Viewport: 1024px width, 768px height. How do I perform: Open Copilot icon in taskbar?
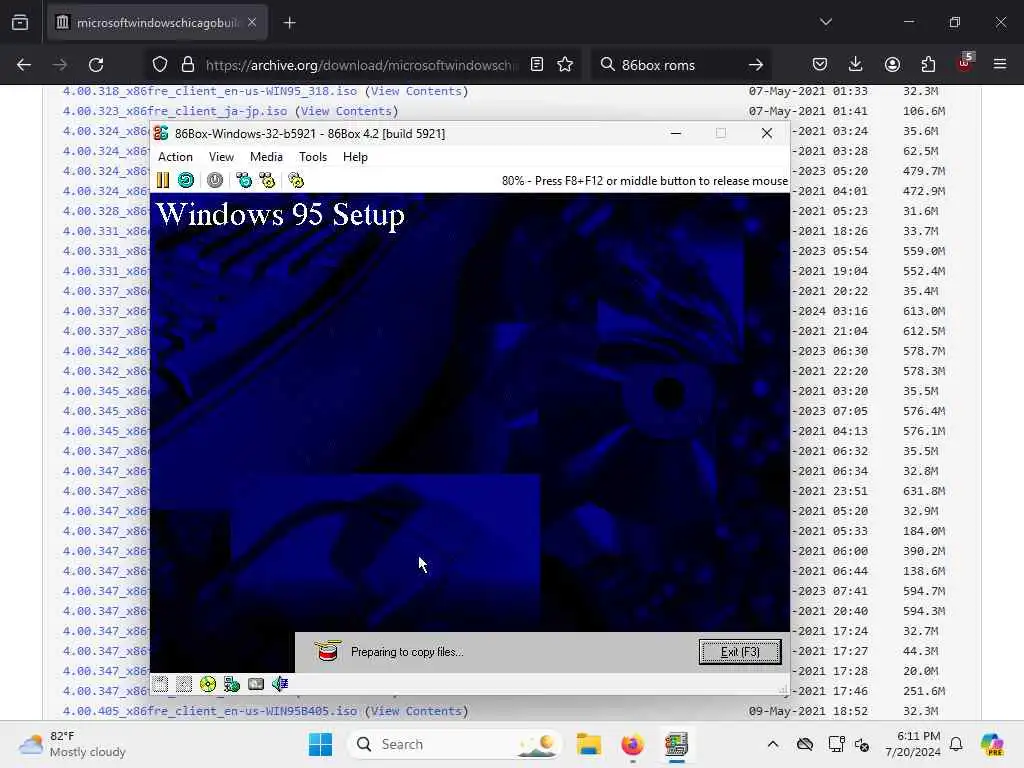pos(992,744)
